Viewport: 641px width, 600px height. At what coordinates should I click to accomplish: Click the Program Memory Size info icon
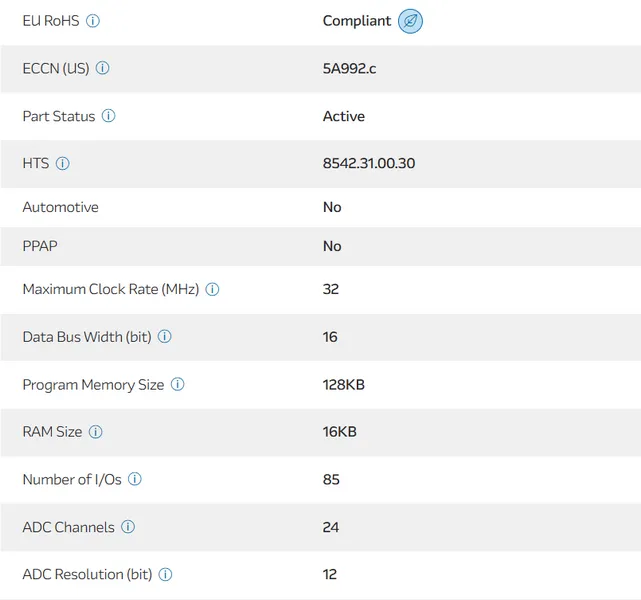tap(177, 384)
